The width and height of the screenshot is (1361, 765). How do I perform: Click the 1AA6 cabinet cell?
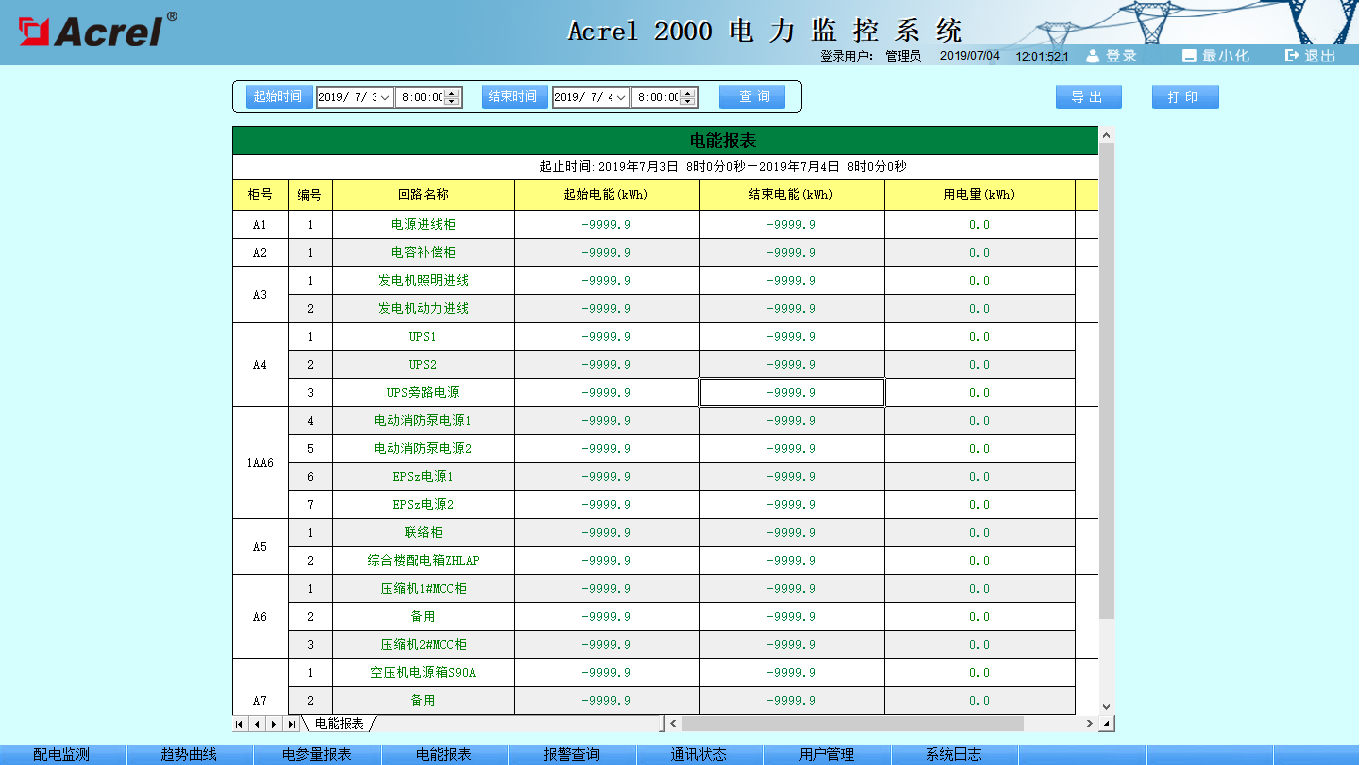point(260,463)
